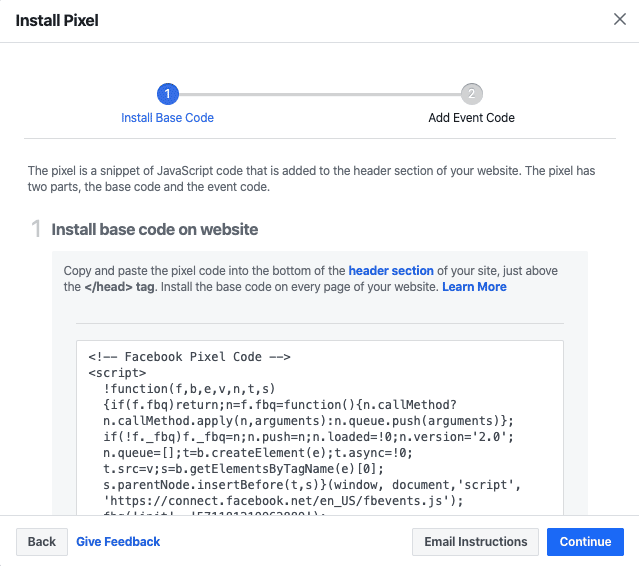Click the Email Instructions button
Image resolution: width=639 pixels, height=566 pixels.
(x=475, y=542)
